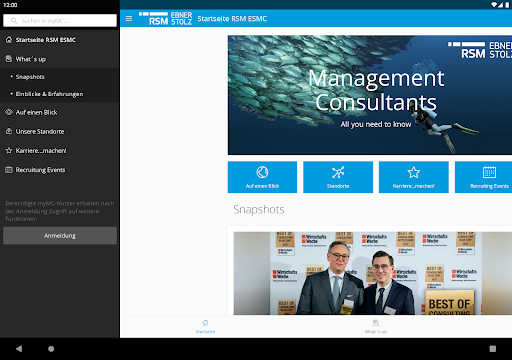Image resolution: width=512 pixels, height=360 pixels.
Task: Open 'Startseite RSM ESMC' sidebar entry
Action: point(60,40)
